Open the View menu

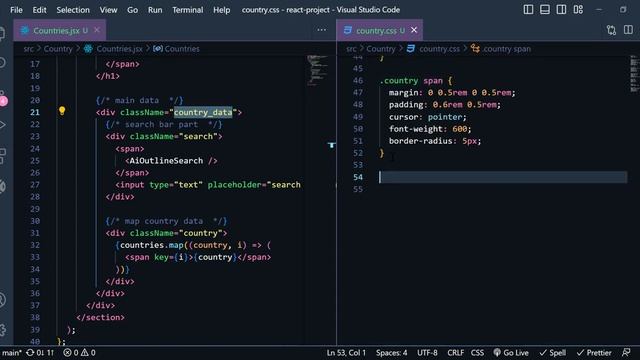coord(109,10)
